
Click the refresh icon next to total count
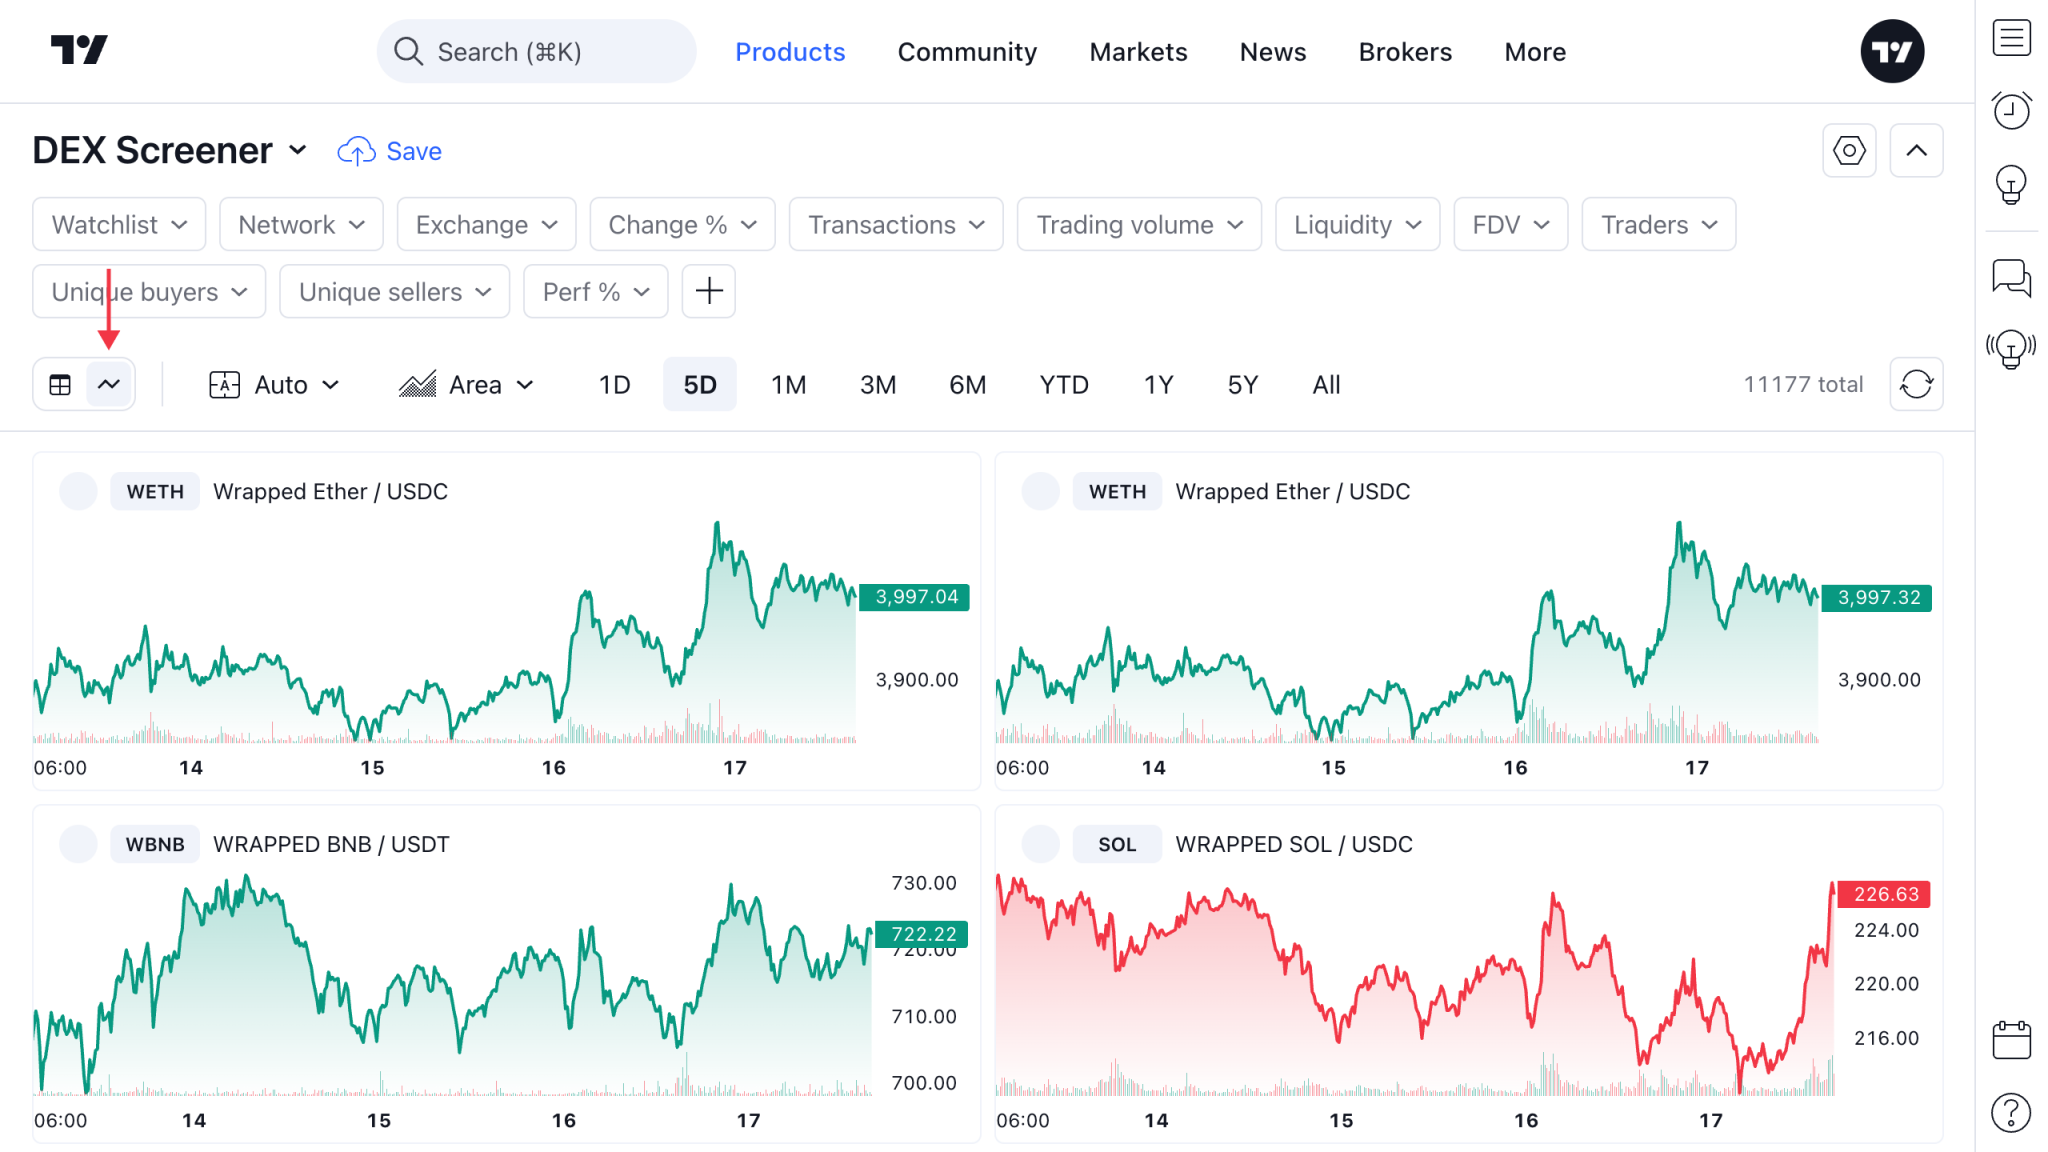[1916, 384]
